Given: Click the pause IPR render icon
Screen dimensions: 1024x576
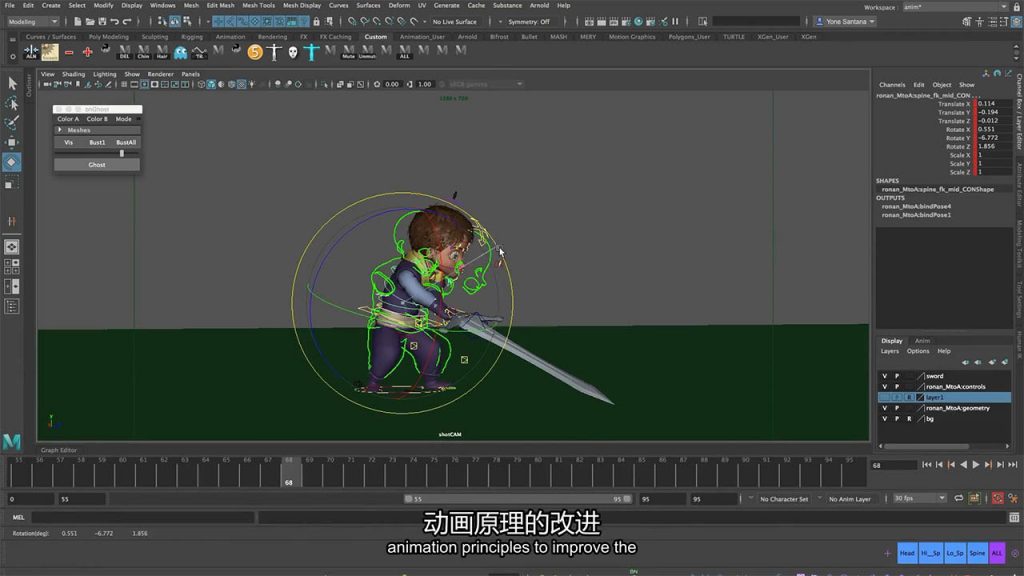Looking at the screenshot, I should [675, 22].
